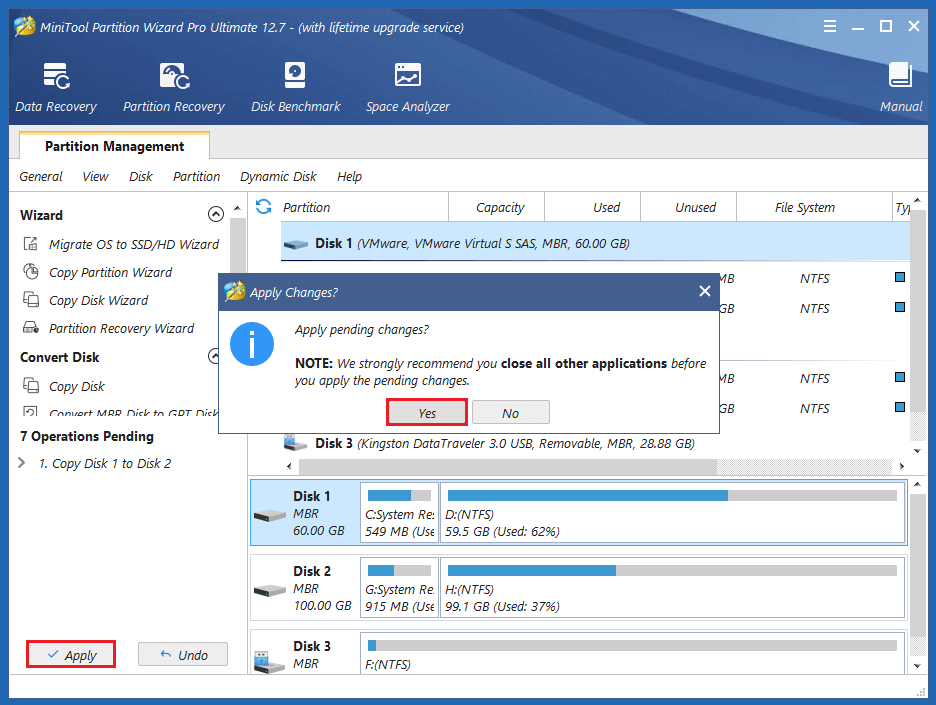This screenshot has width=936, height=705.
Task: Click the wizard panel scrollbar up arrow
Action: (238, 208)
